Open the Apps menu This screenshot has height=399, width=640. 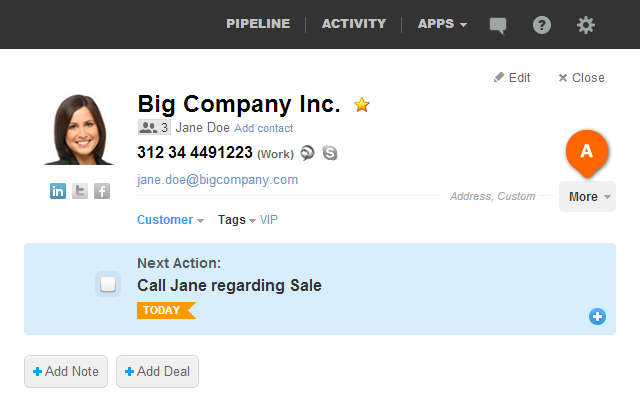(x=442, y=24)
